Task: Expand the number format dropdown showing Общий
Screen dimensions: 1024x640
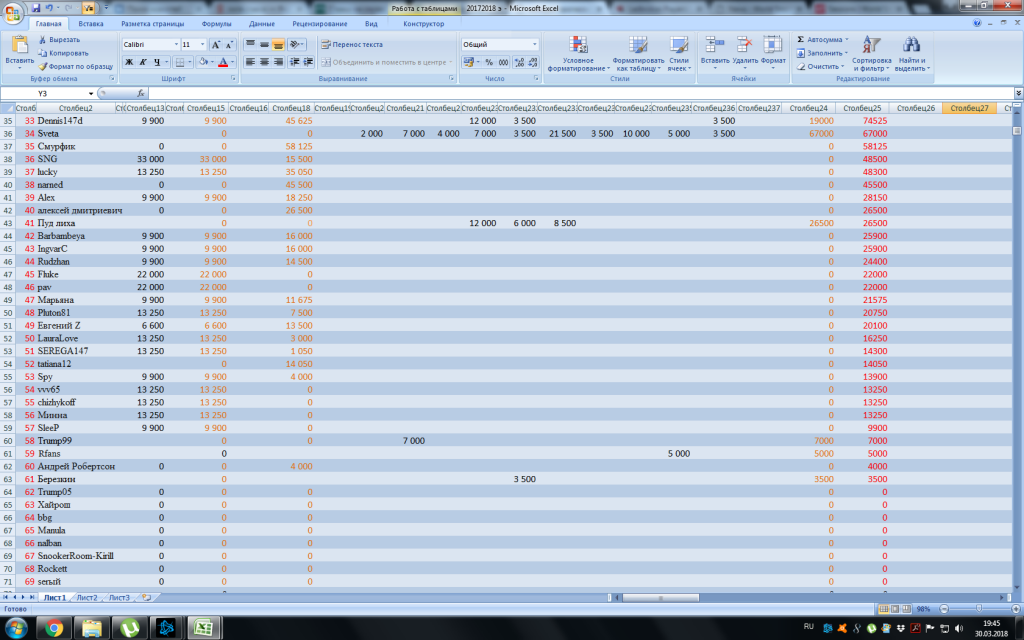Action: (534, 45)
